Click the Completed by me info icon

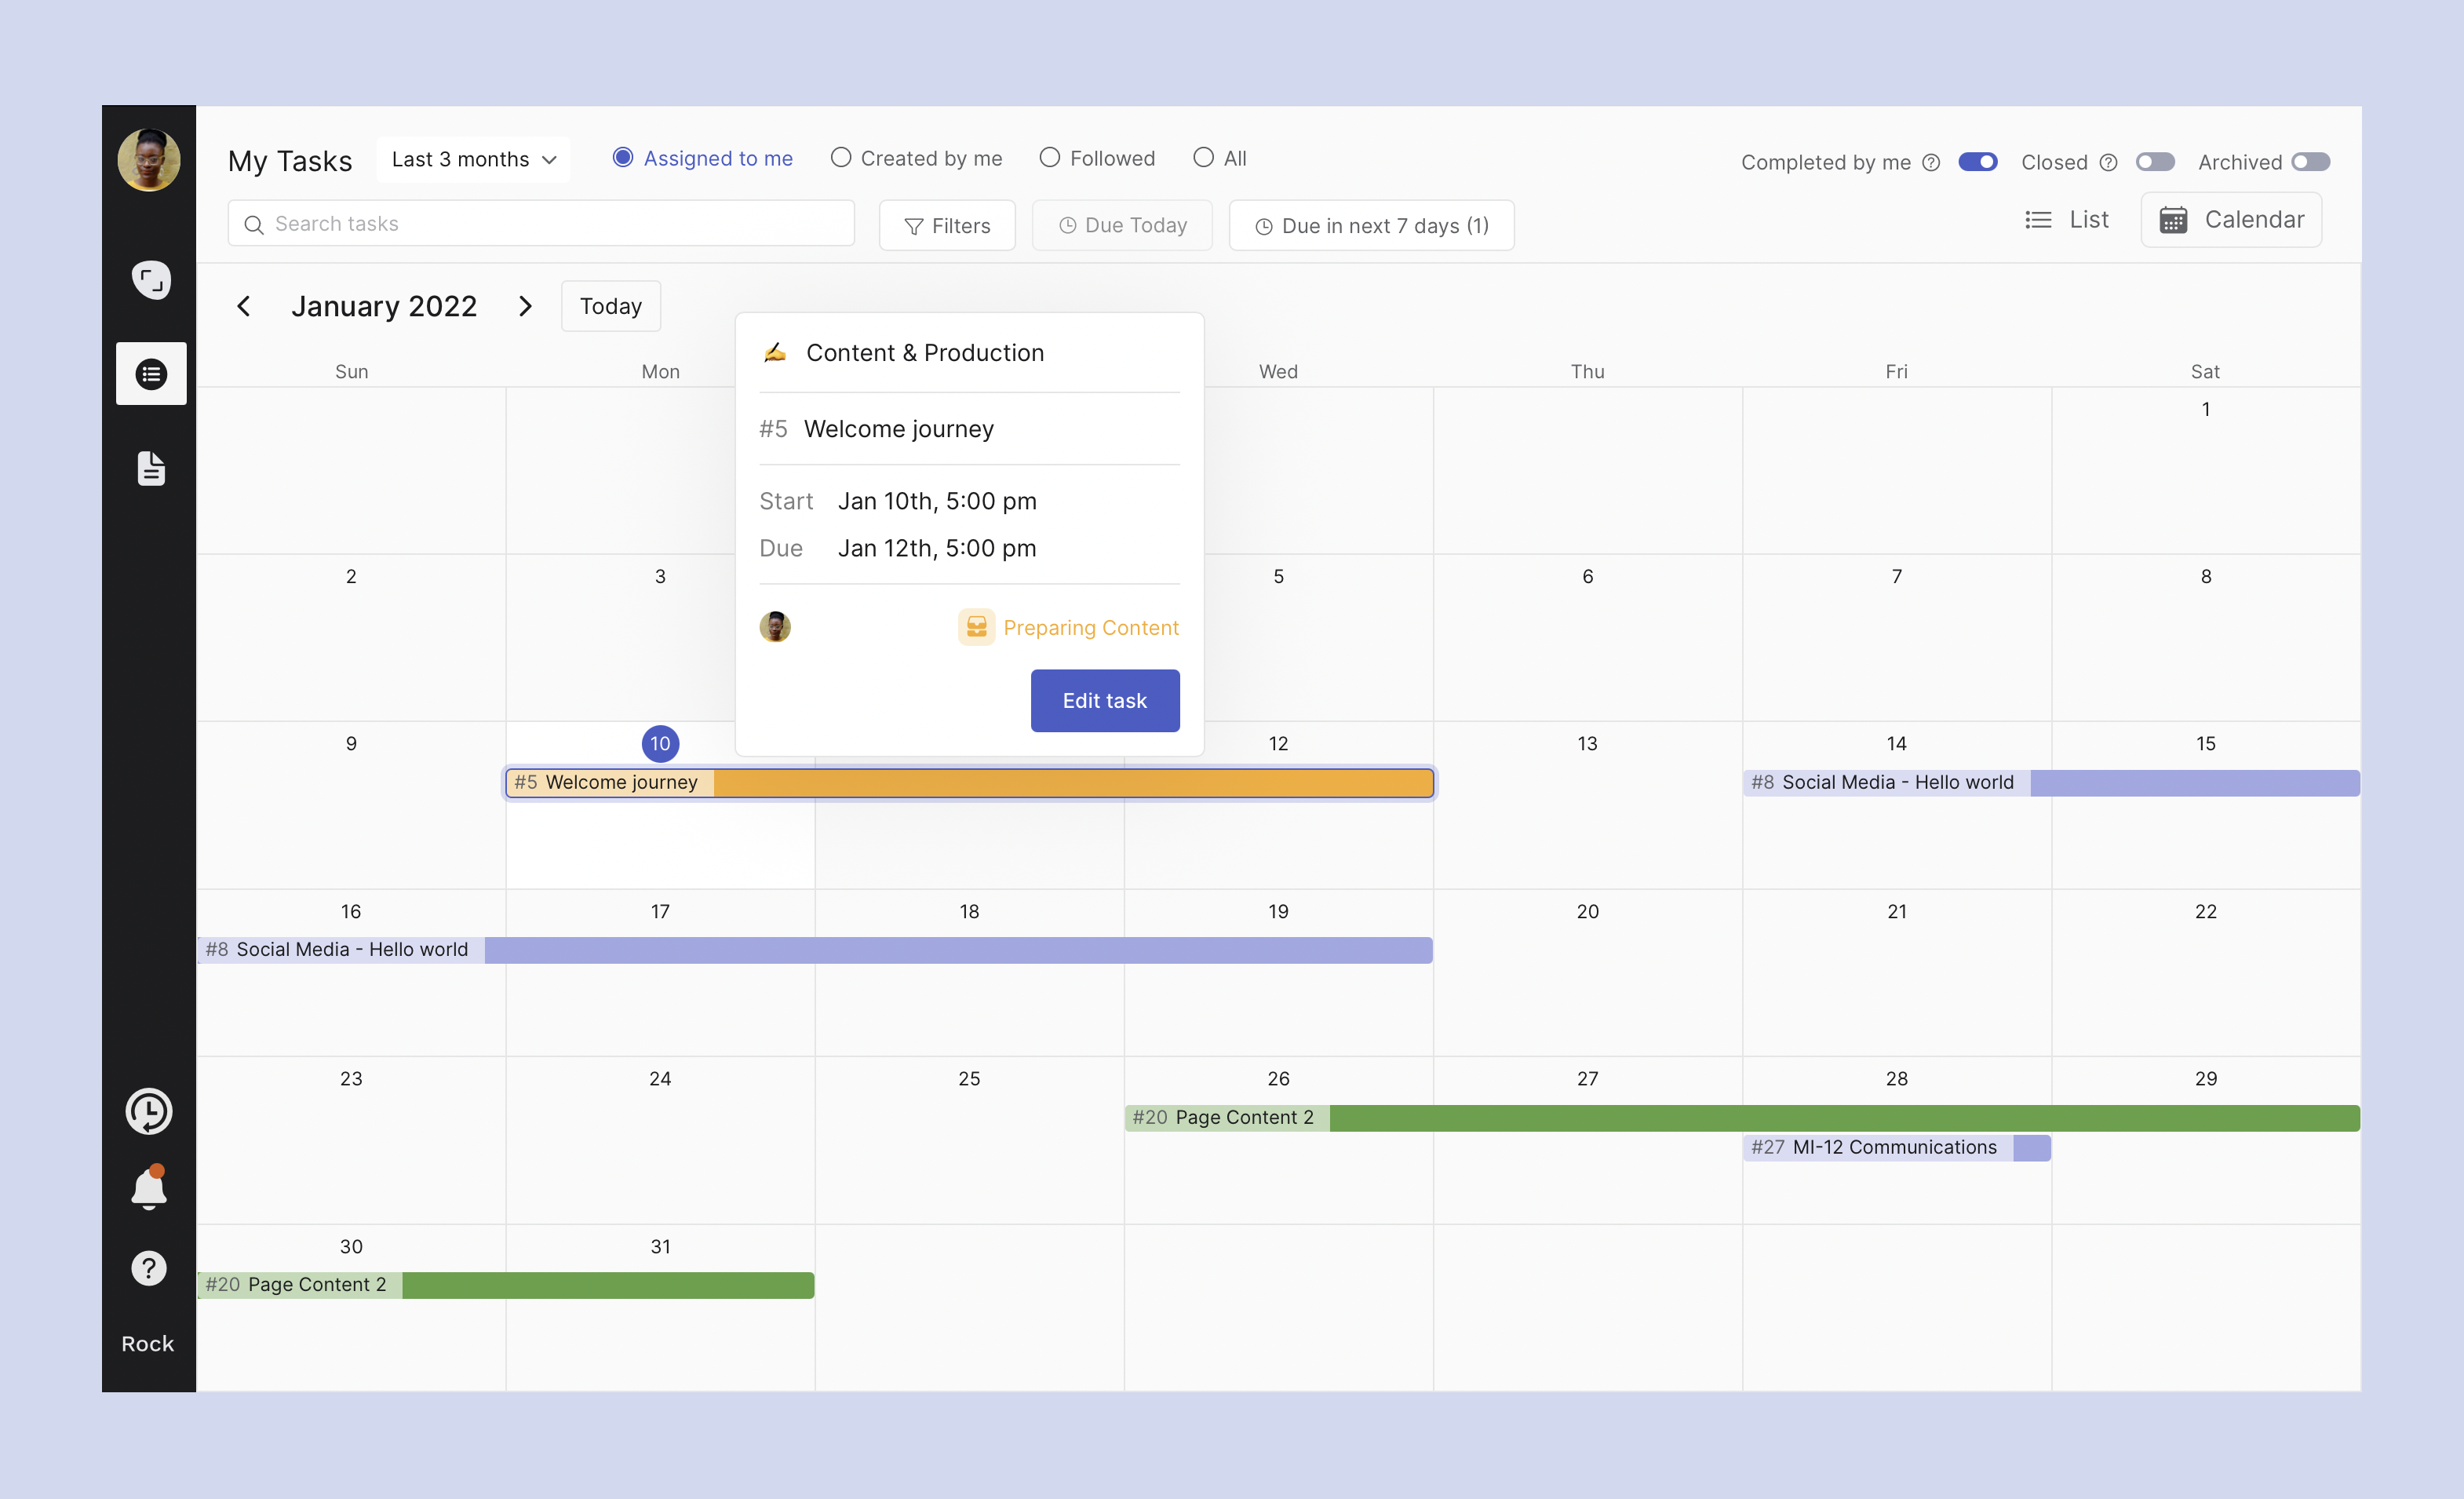point(1932,162)
